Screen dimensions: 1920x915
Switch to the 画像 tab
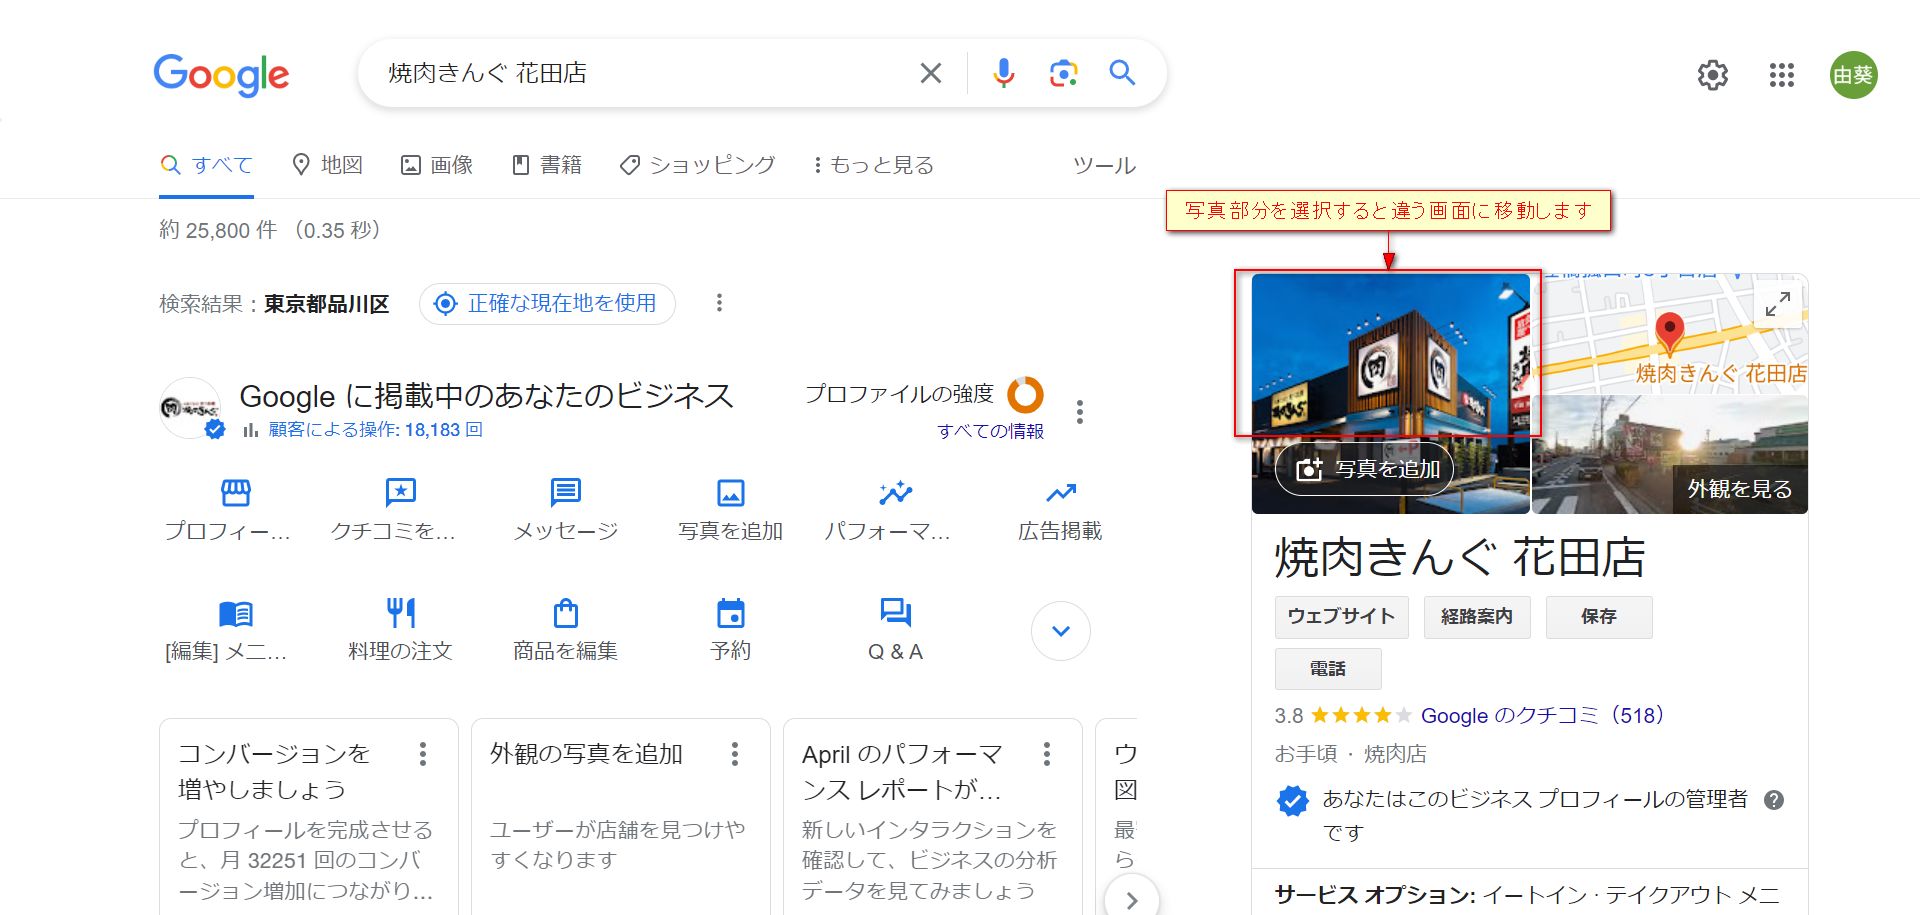pos(437,165)
